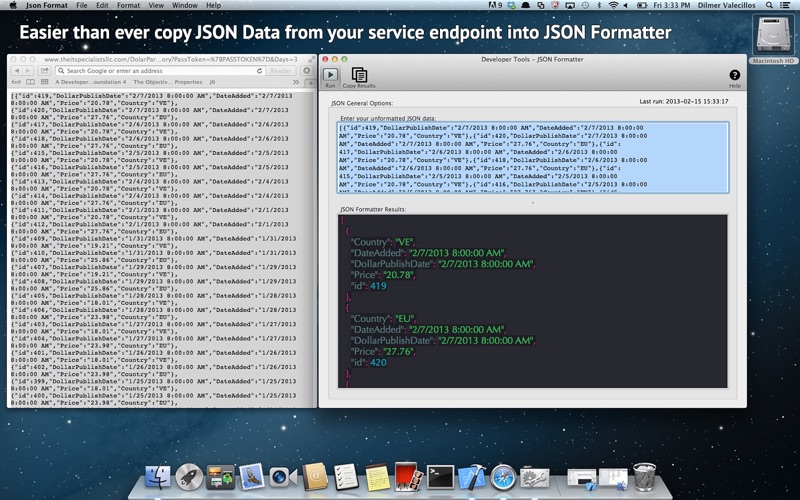Open Finder from the Dock
Viewport: 800px width, 500px height.
[x=158, y=477]
